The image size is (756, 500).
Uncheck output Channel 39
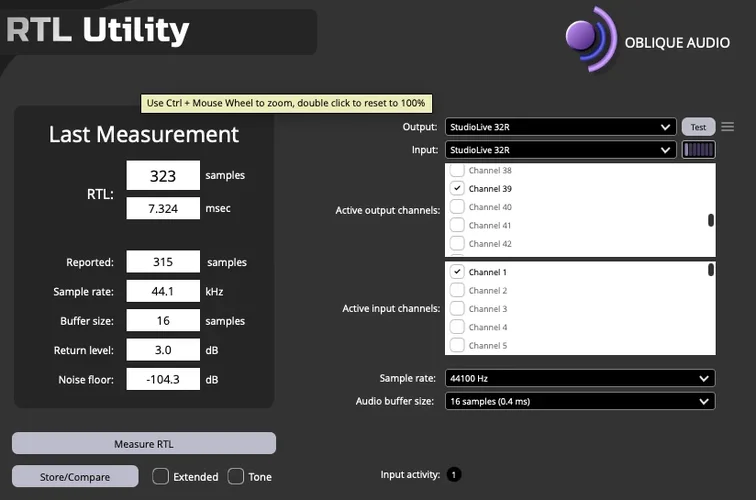(x=457, y=188)
